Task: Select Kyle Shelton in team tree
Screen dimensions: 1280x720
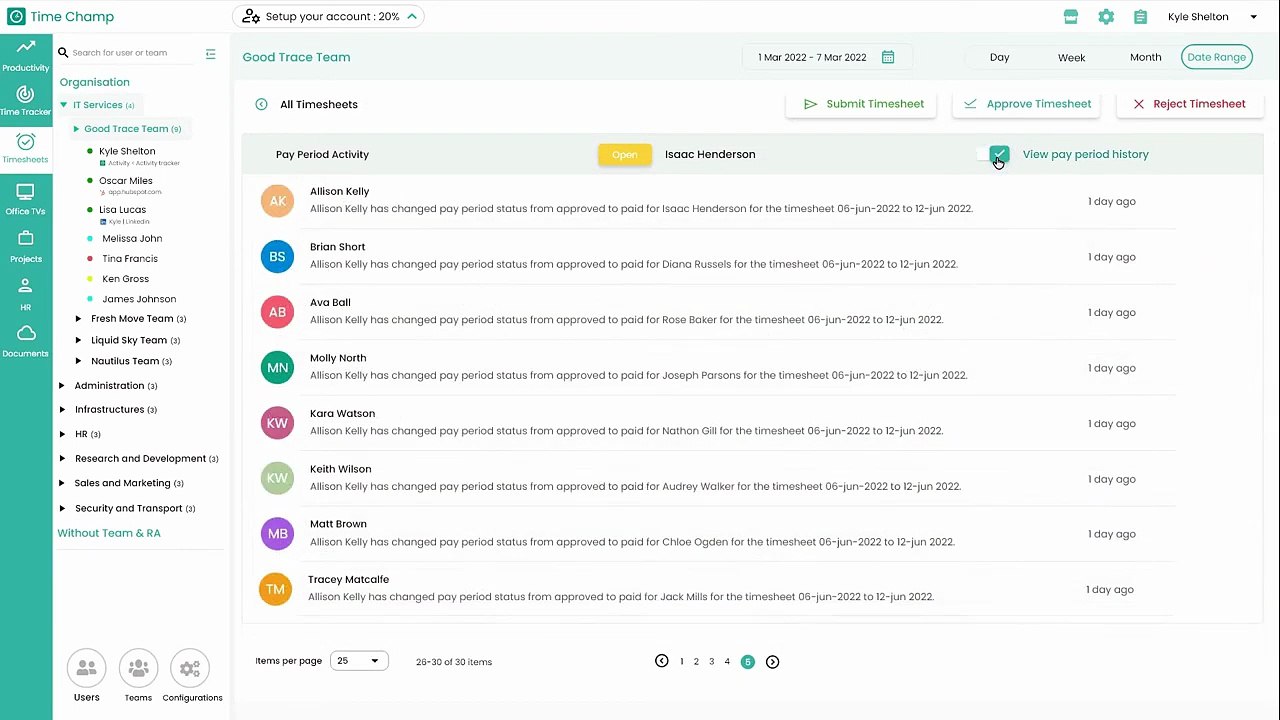Action: point(127,152)
